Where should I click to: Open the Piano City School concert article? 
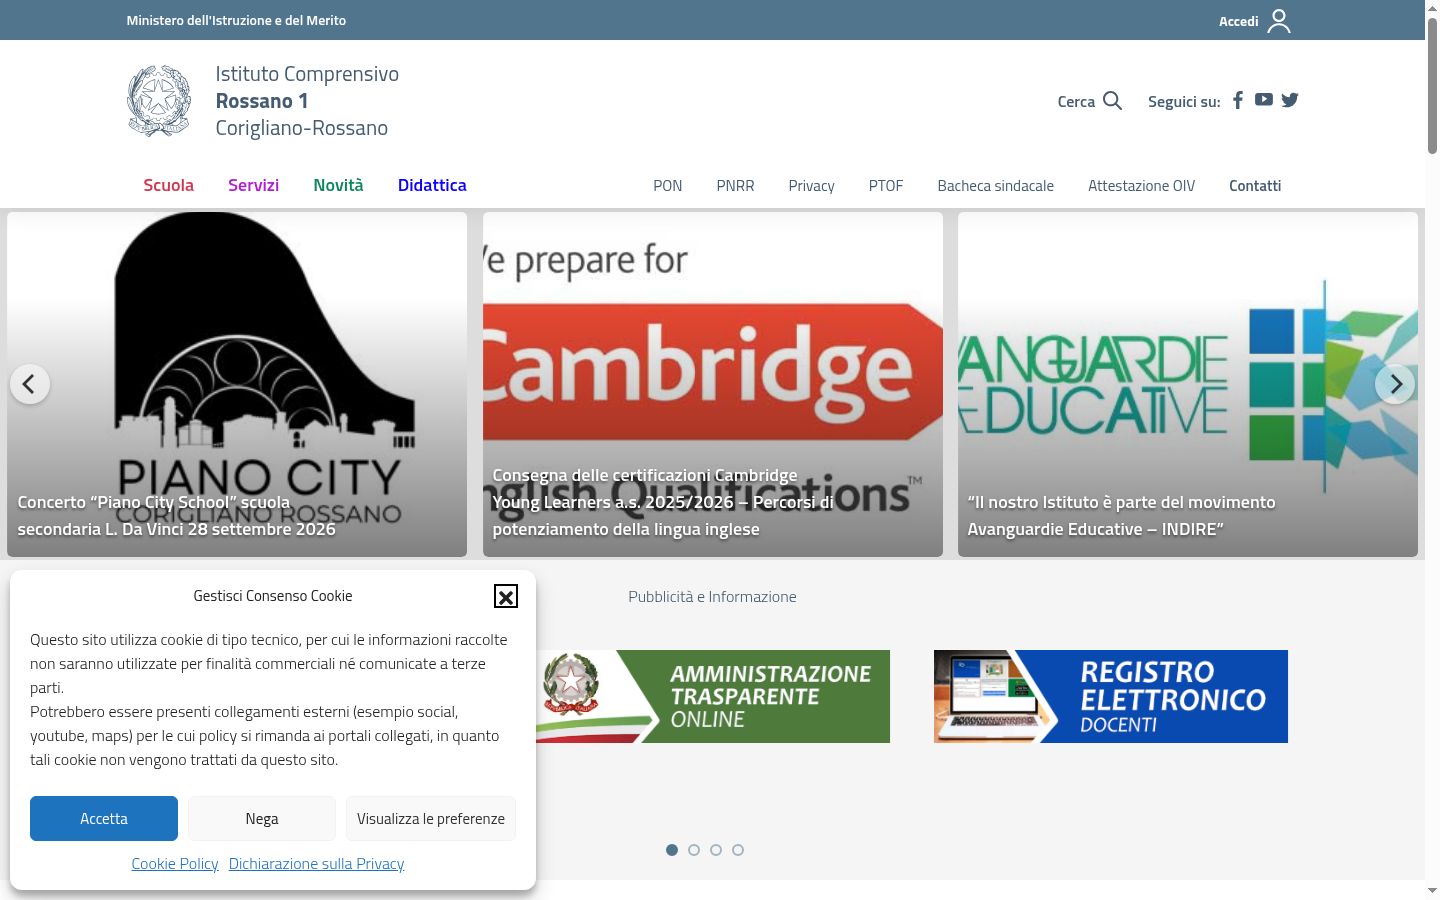237,384
